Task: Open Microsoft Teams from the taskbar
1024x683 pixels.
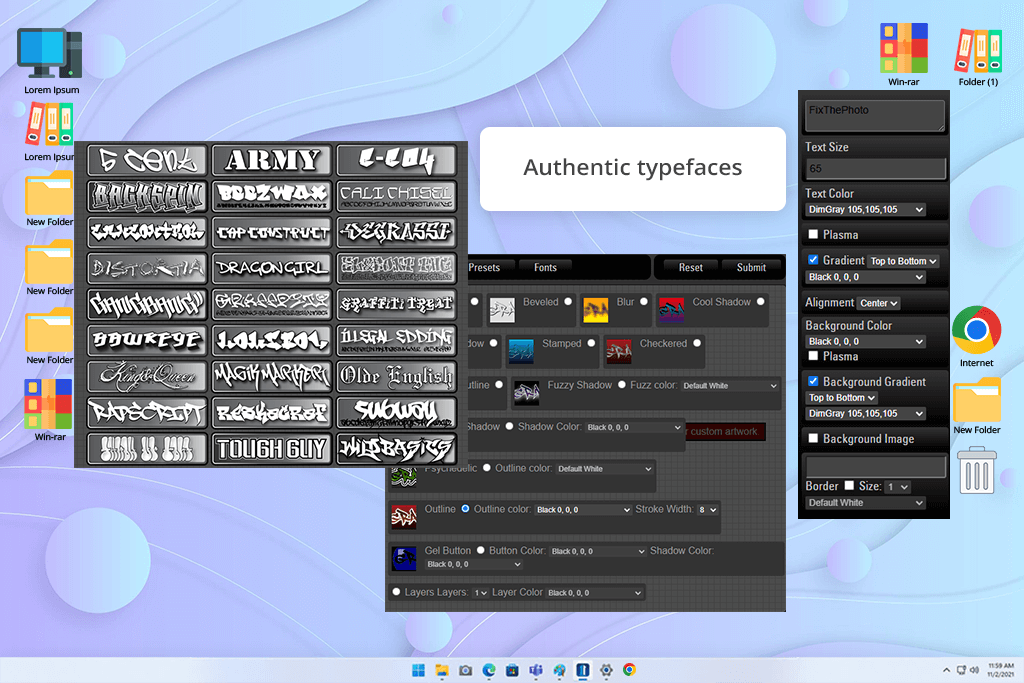Action: pyautogui.click(x=536, y=670)
